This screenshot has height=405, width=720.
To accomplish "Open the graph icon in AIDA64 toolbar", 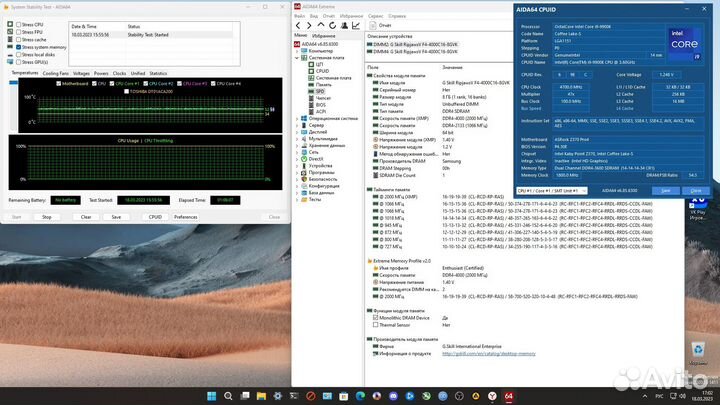I will click(356, 26).
